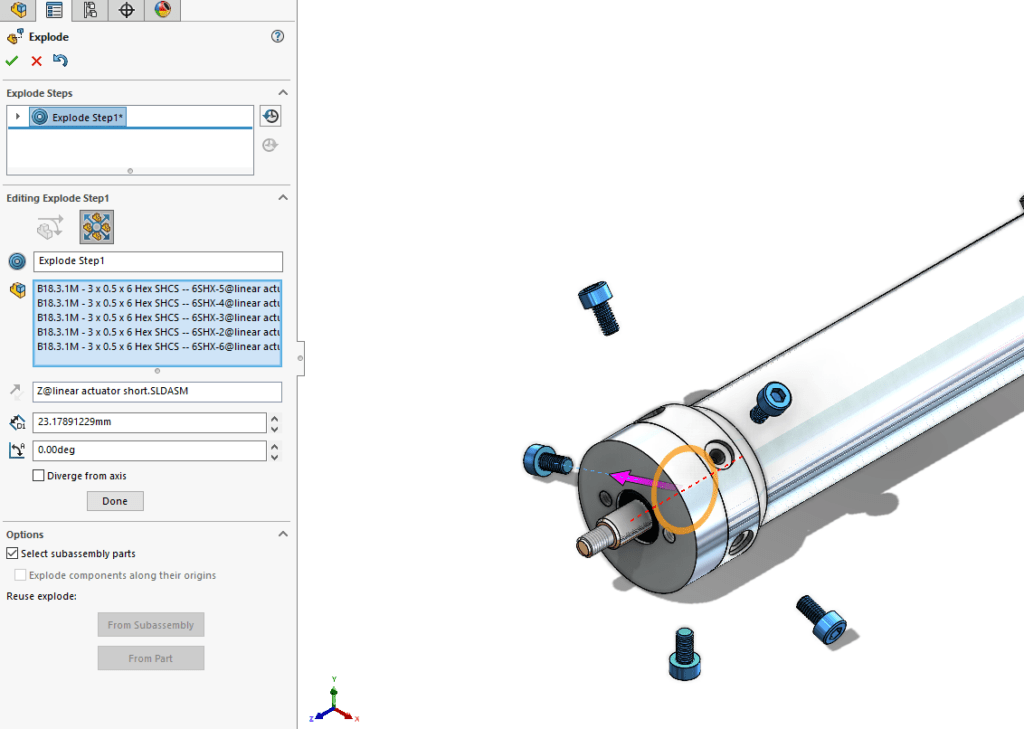This screenshot has width=1024, height=729.
Task: Click the animation/rollback clock icon beside Explode Steps
Action: pyautogui.click(x=269, y=117)
